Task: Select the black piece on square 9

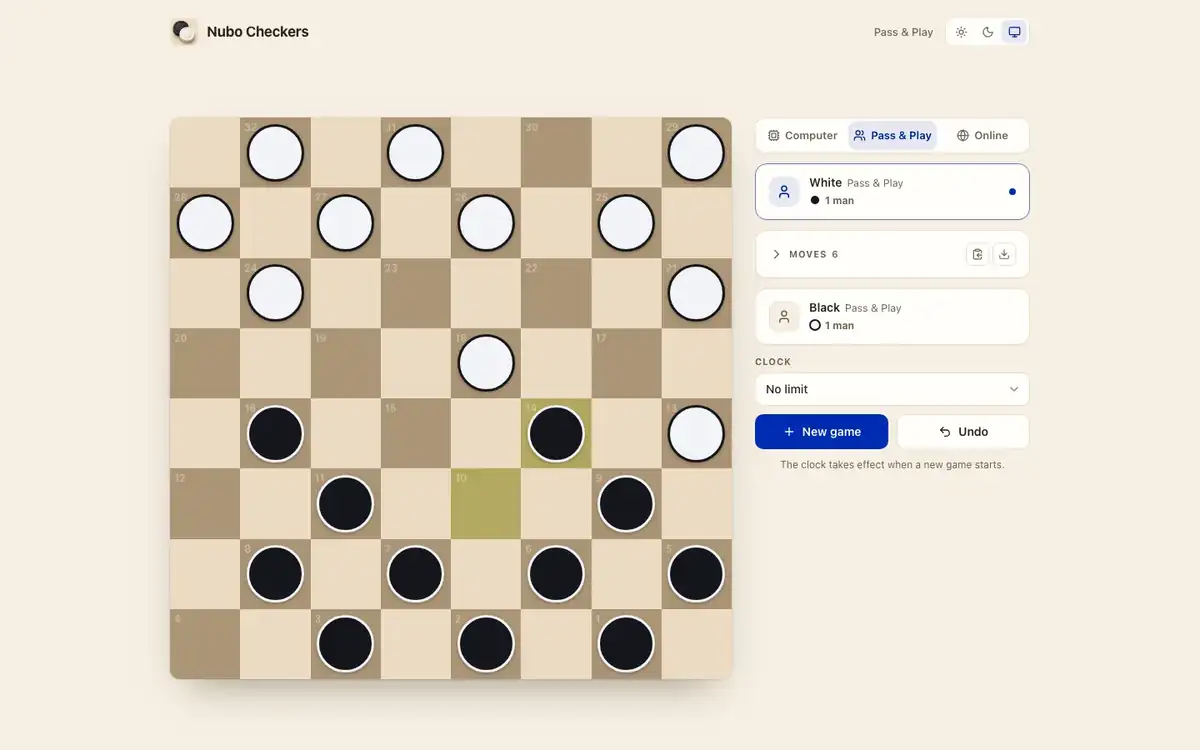Action: click(626, 504)
